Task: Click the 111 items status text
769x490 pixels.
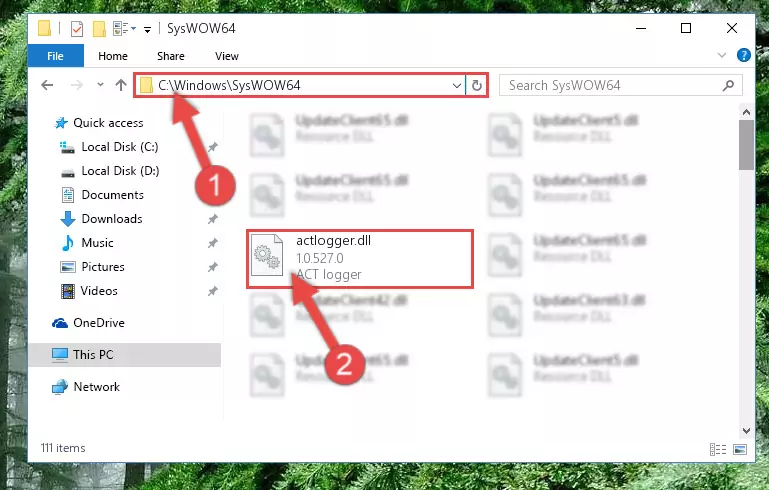Action: [63, 448]
